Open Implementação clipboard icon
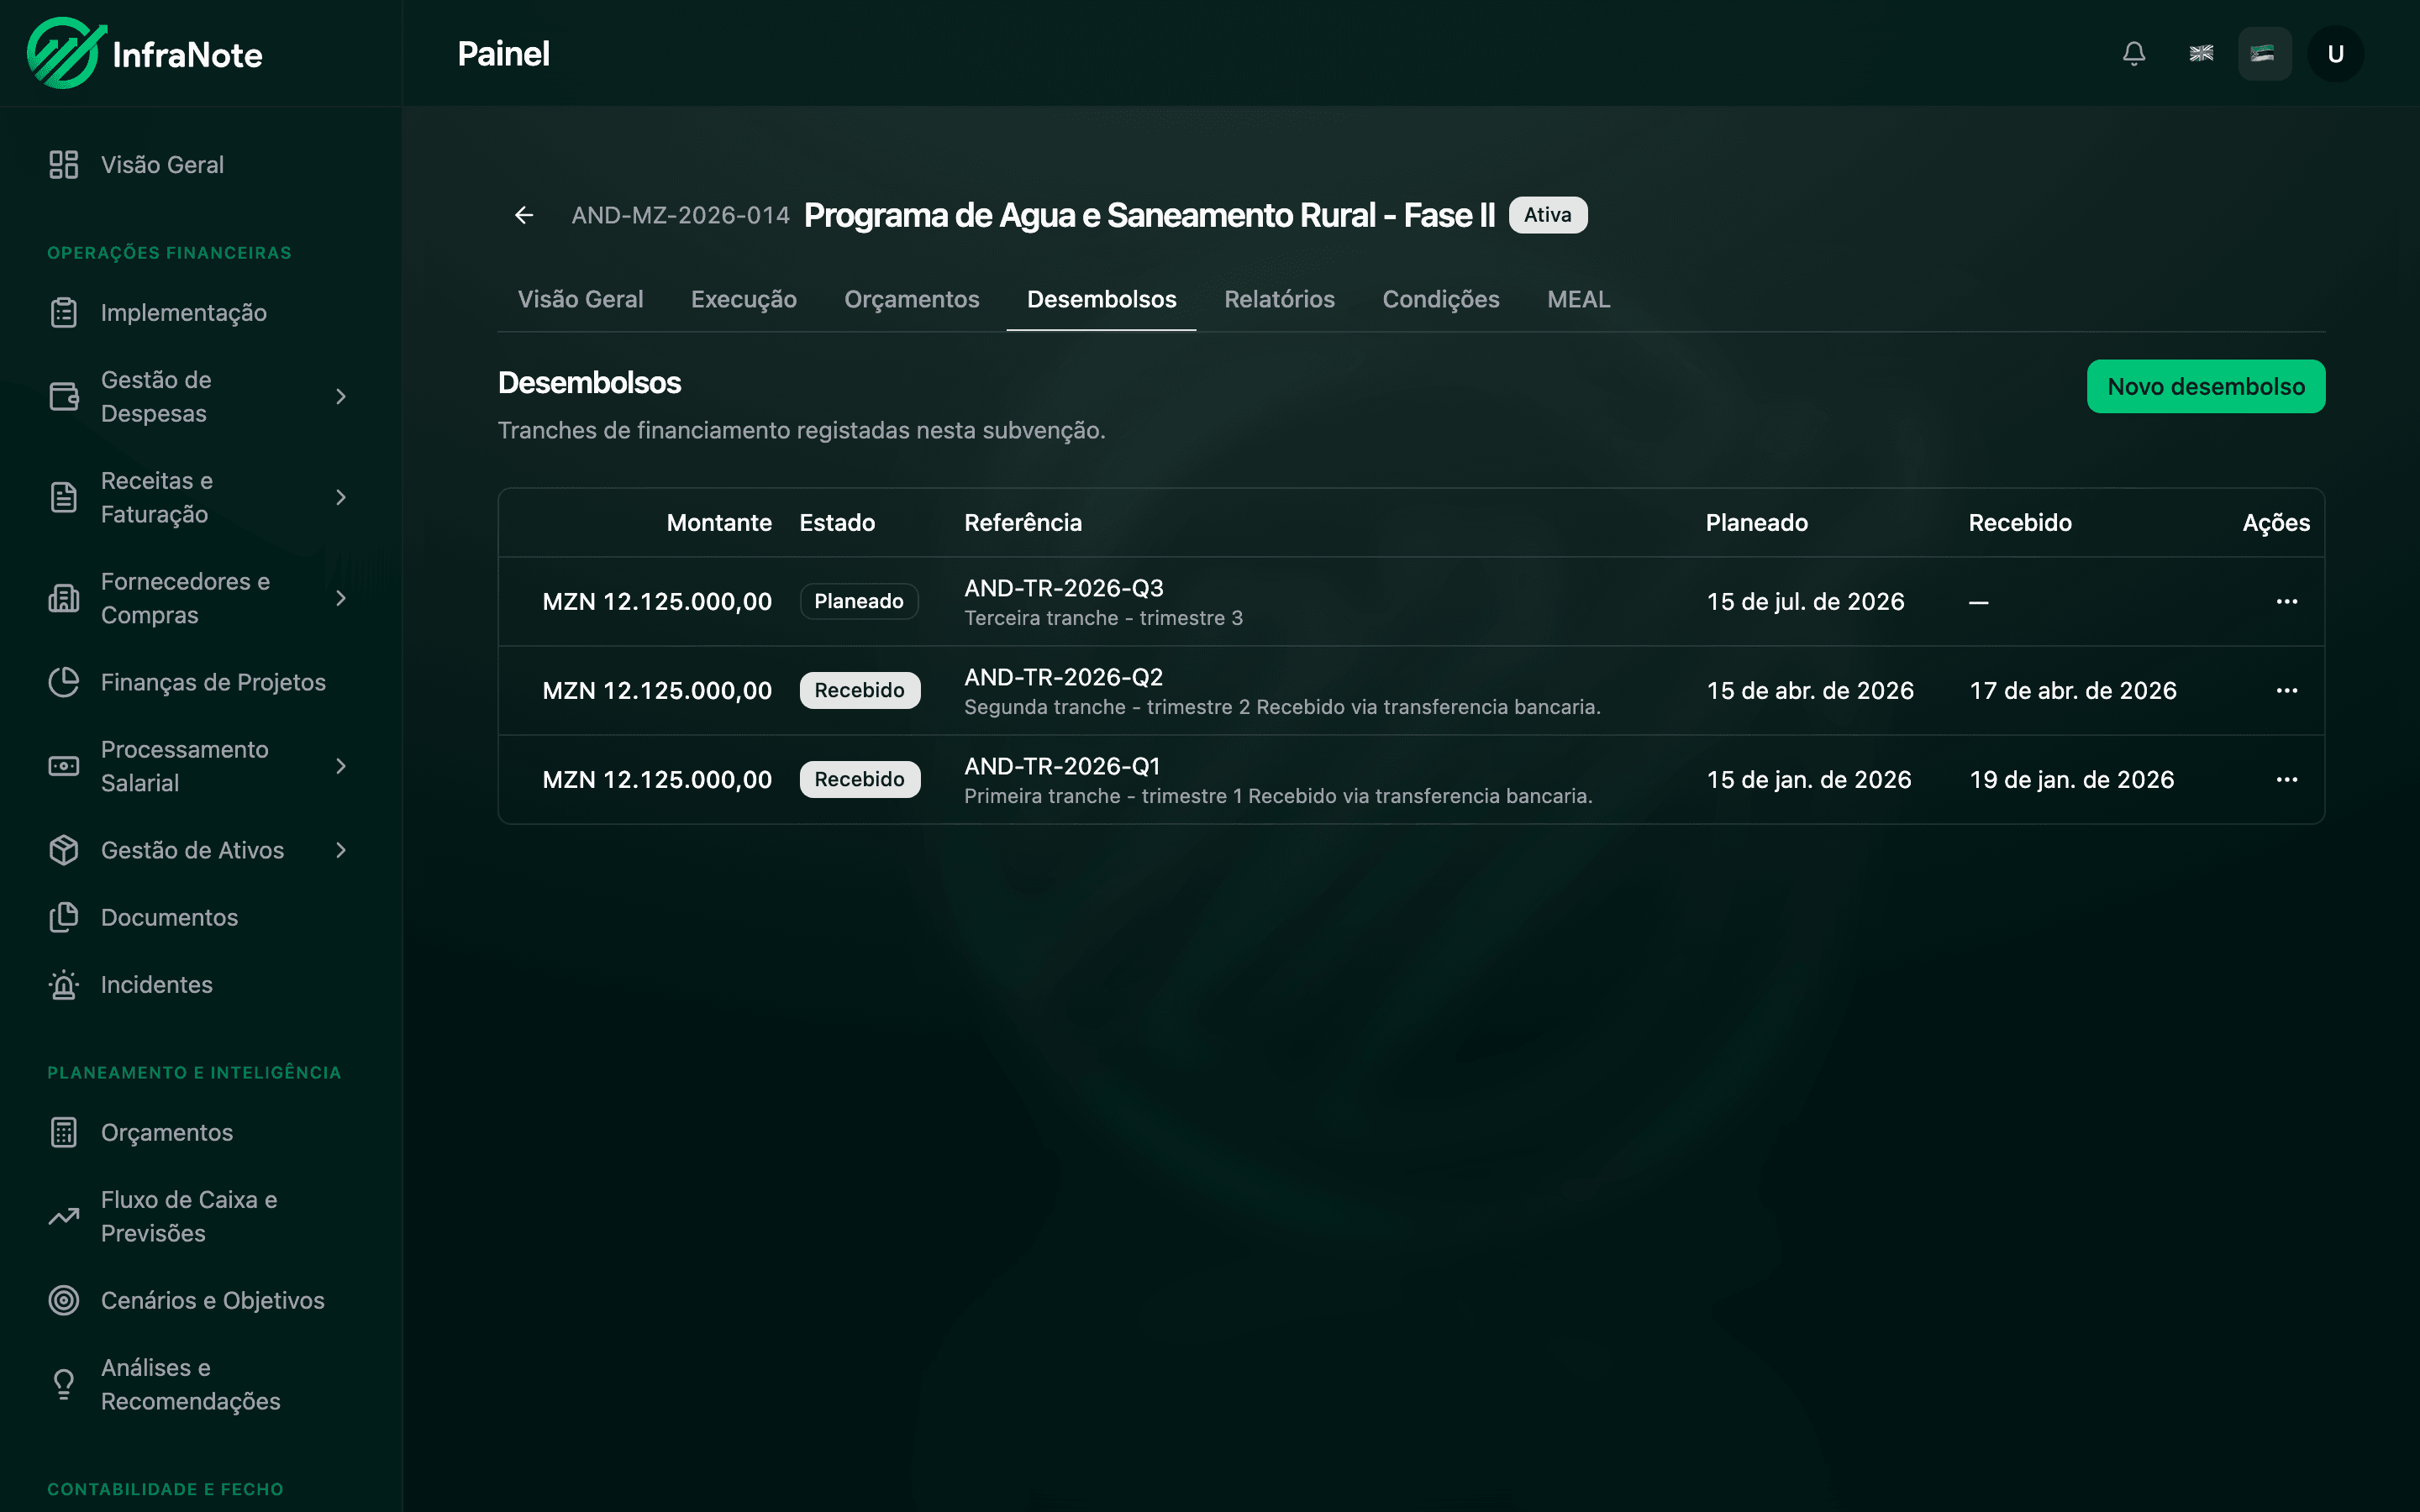This screenshot has width=2420, height=1512. [64, 313]
